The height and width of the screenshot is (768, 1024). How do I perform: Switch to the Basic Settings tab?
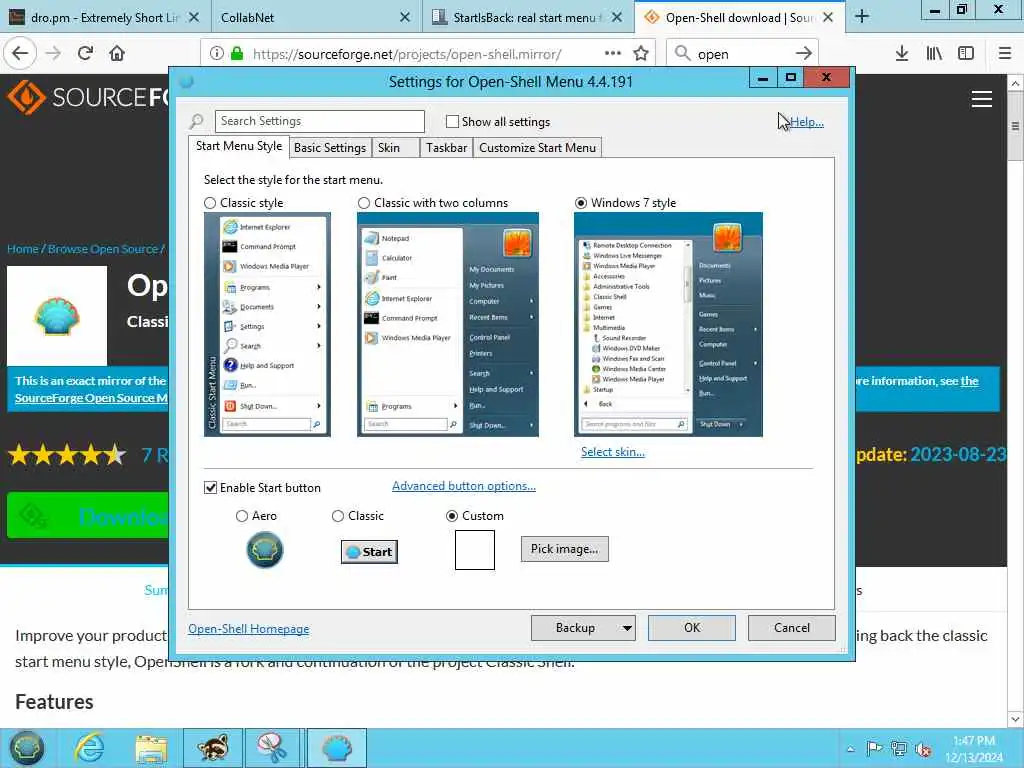(330, 148)
